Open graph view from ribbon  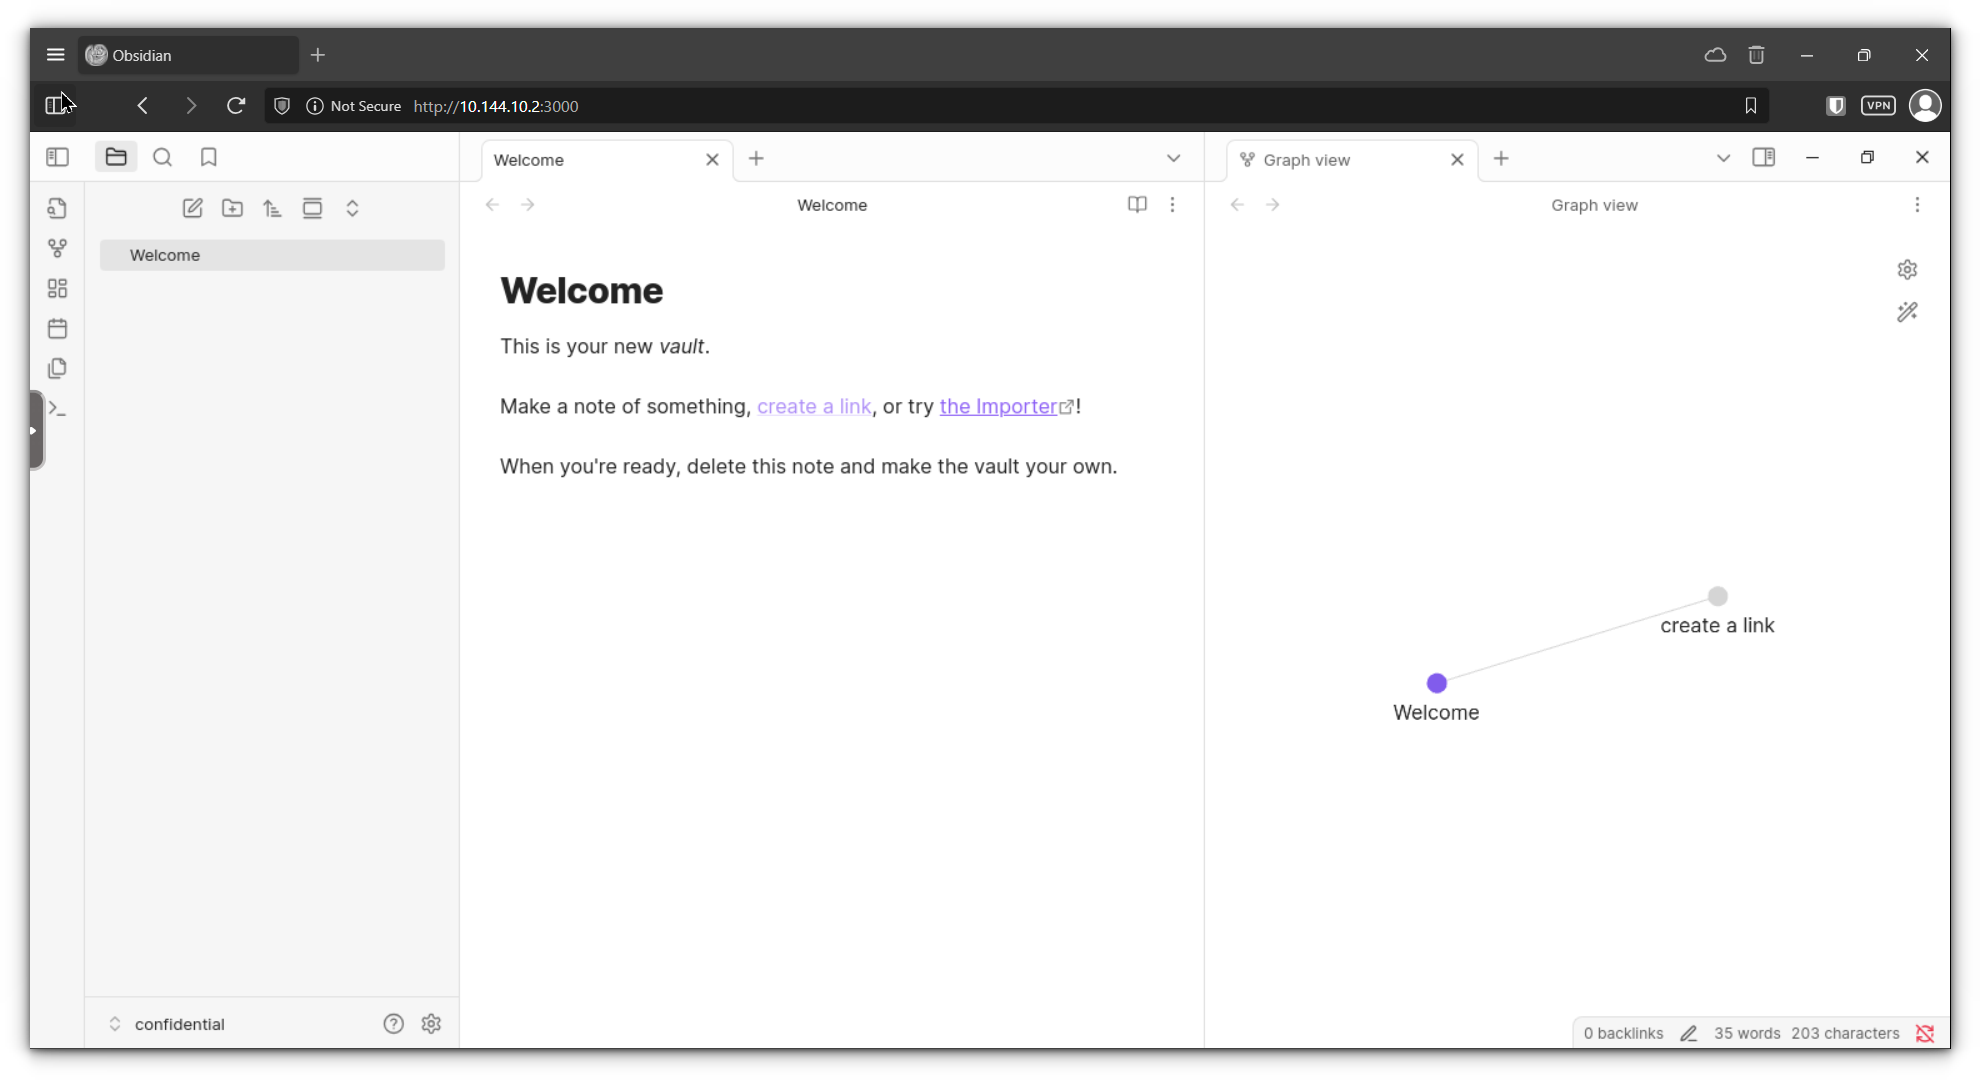click(57, 248)
